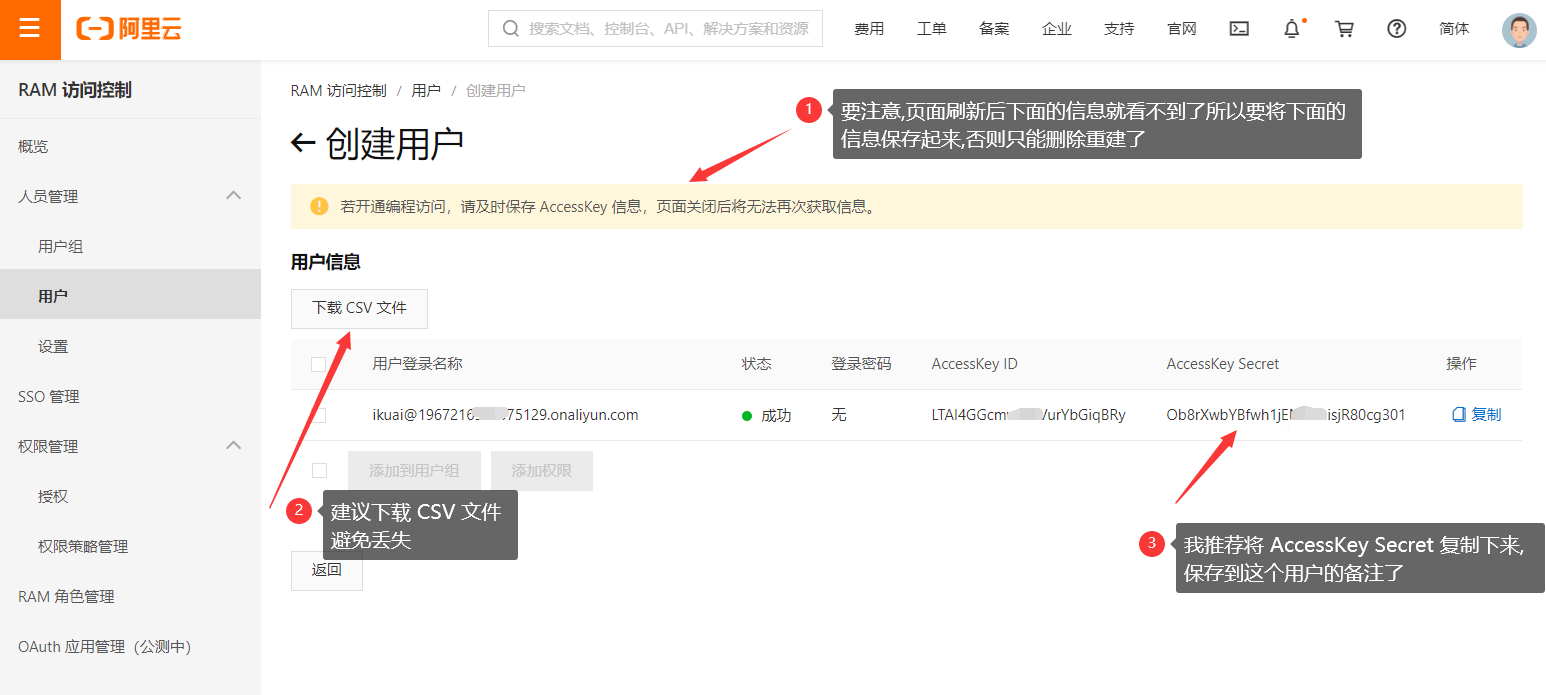Open the help question mark icon

point(1397,29)
